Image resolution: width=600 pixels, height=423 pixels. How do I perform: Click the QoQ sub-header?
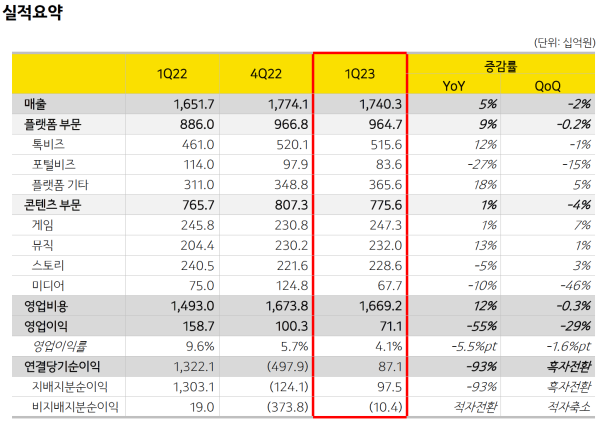(x=548, y=86)
